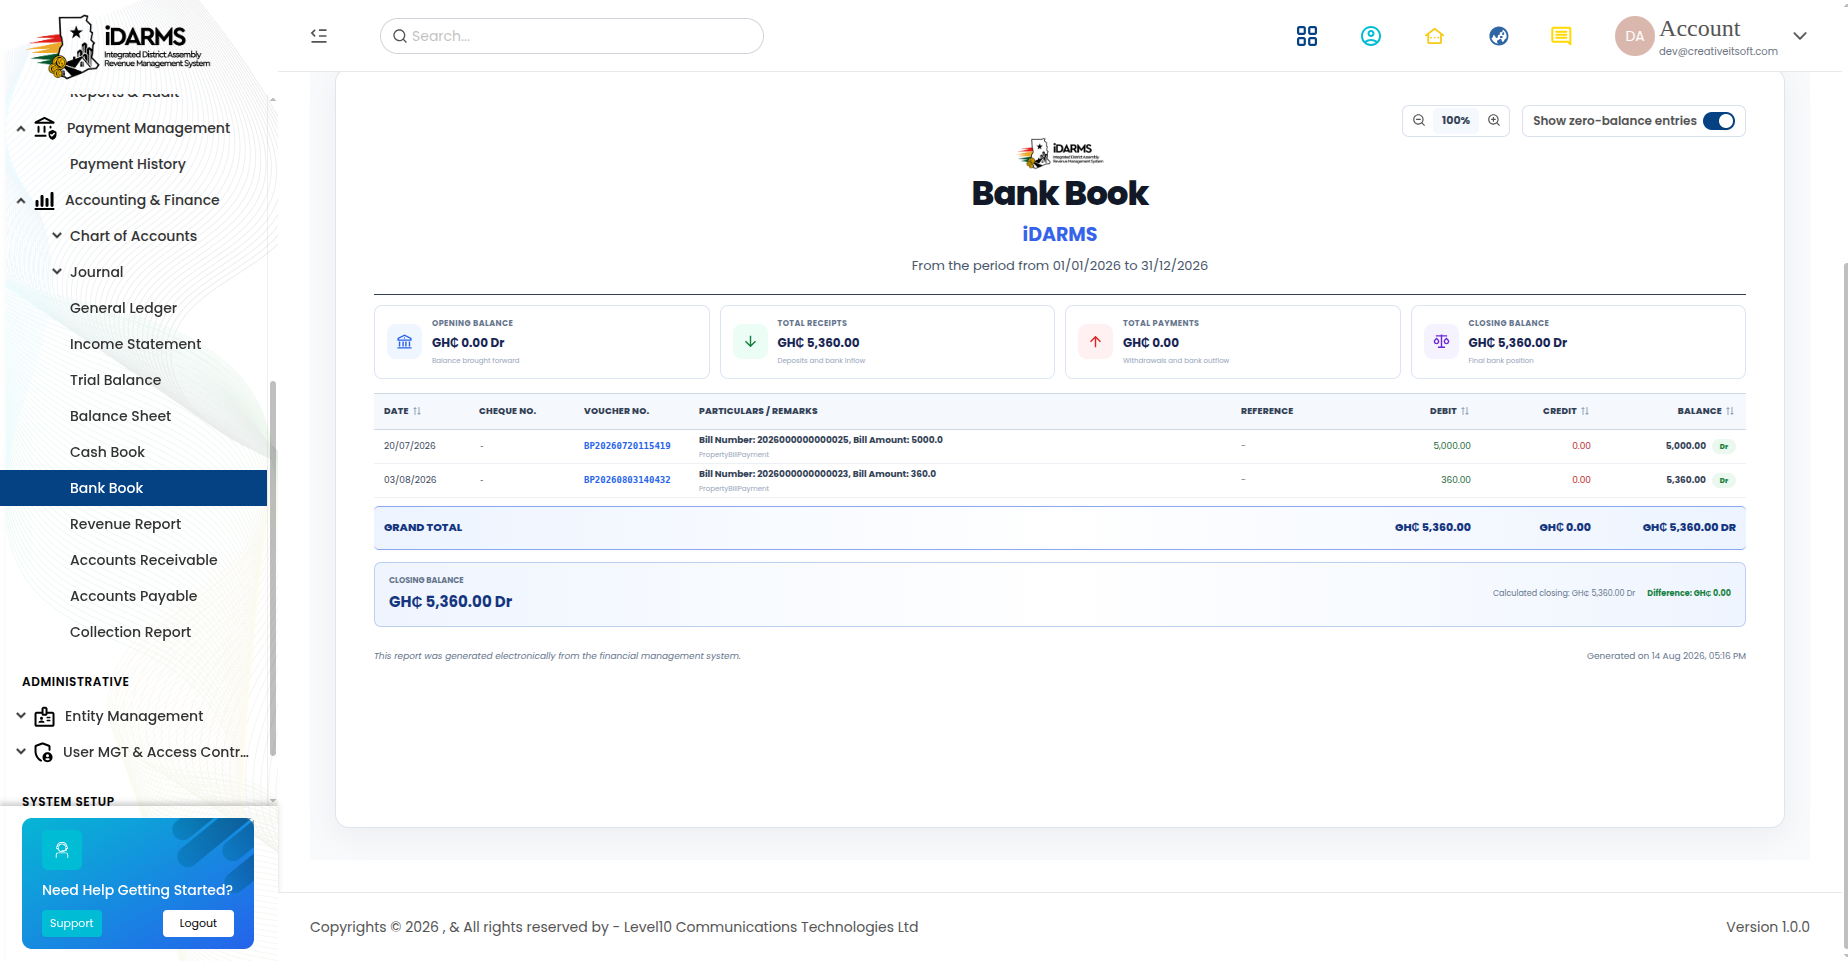The width and height of the screenshot is (1848, 961).
Task: Open the globe icon in header
Action: [x=1498, y=36]
